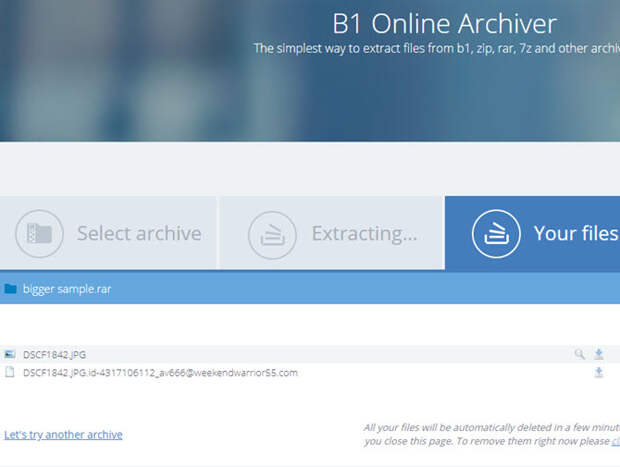
Task: Click the Extracting step tray icon
Action: (x=272, y=235)
